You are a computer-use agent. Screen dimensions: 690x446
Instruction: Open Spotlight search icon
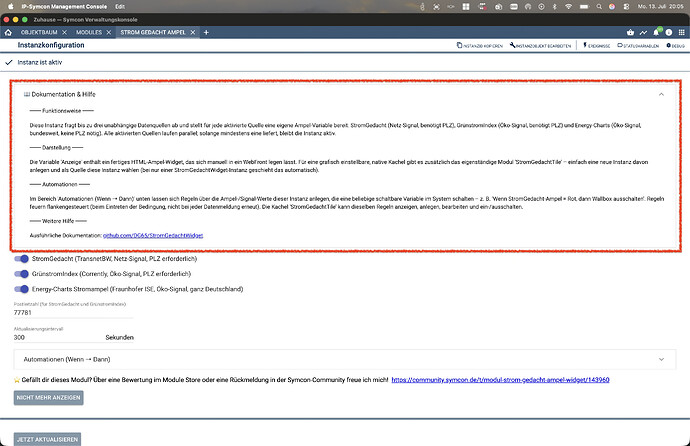[x=599, y=7]
